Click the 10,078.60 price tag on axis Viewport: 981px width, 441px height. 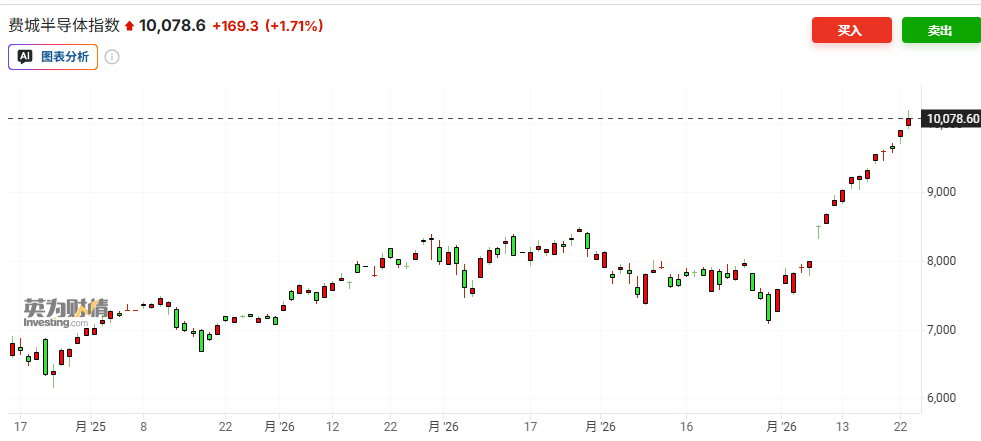(953, 119)
